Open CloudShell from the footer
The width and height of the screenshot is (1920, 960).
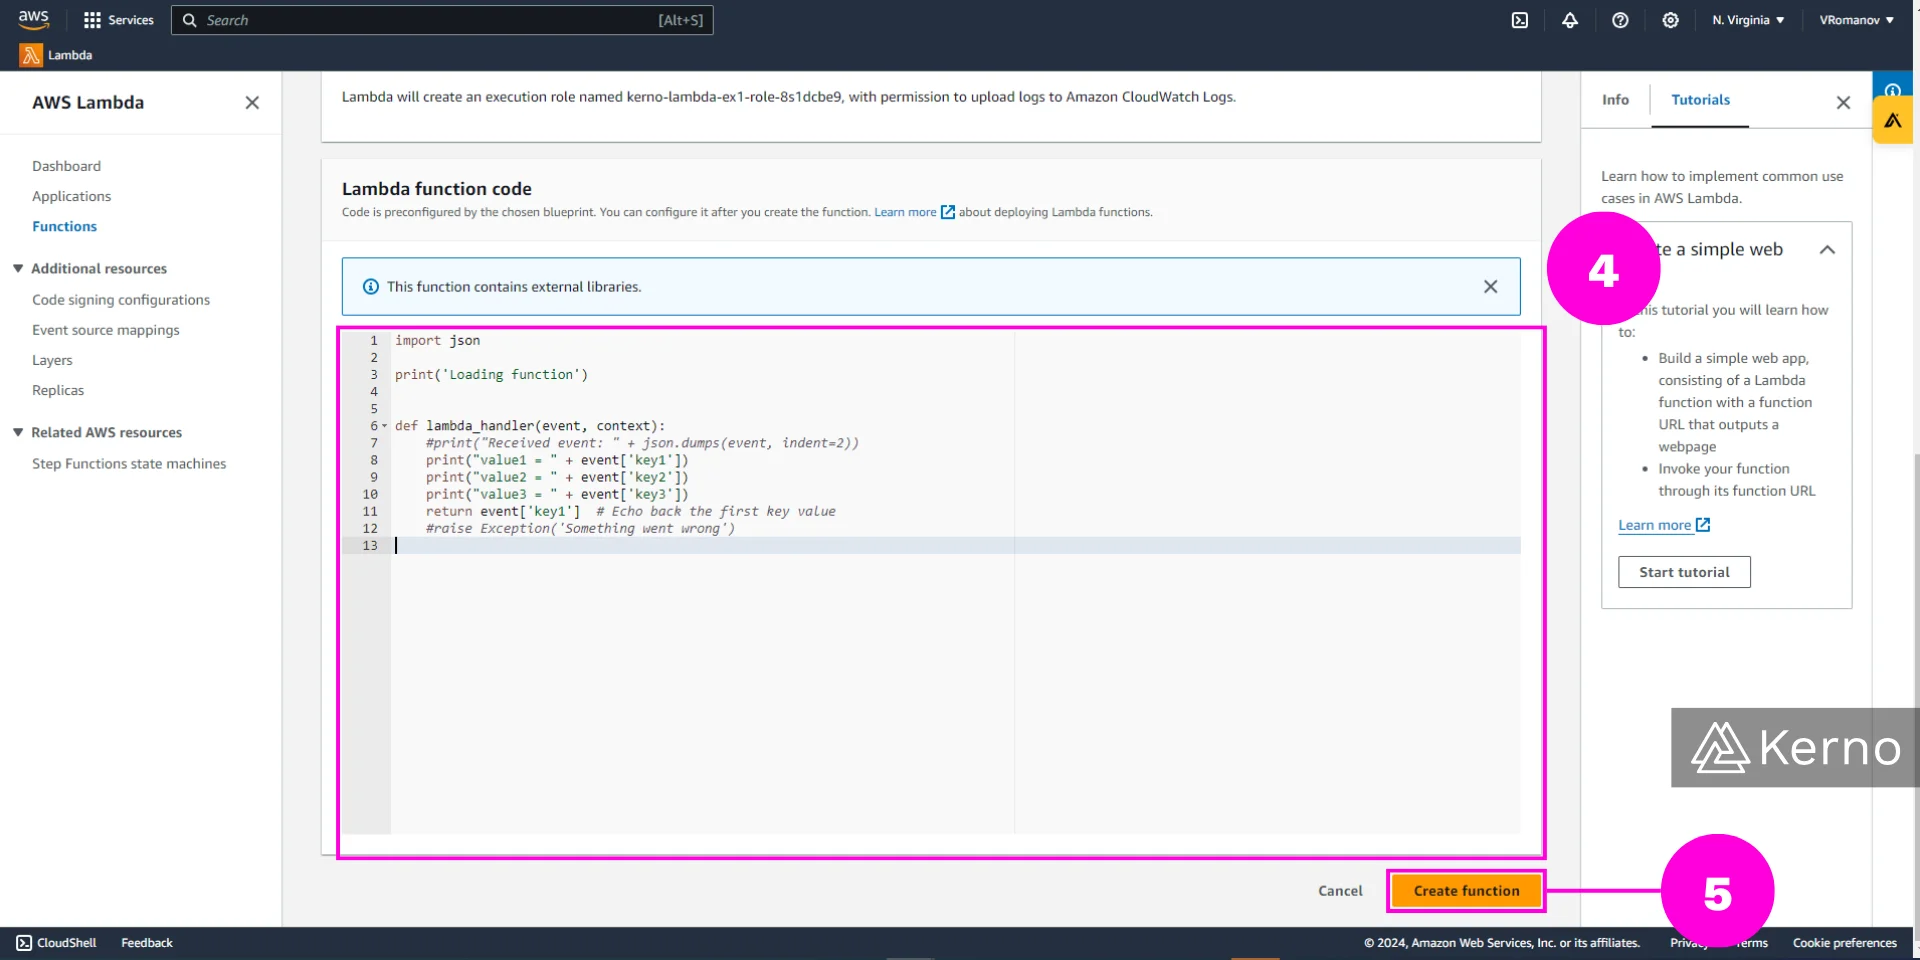[56, 942]
